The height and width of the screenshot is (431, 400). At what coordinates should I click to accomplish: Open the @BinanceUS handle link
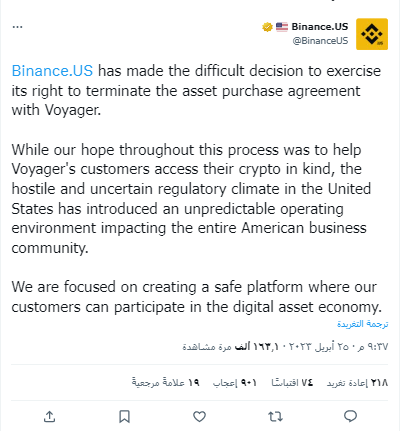tap(320, 41)
